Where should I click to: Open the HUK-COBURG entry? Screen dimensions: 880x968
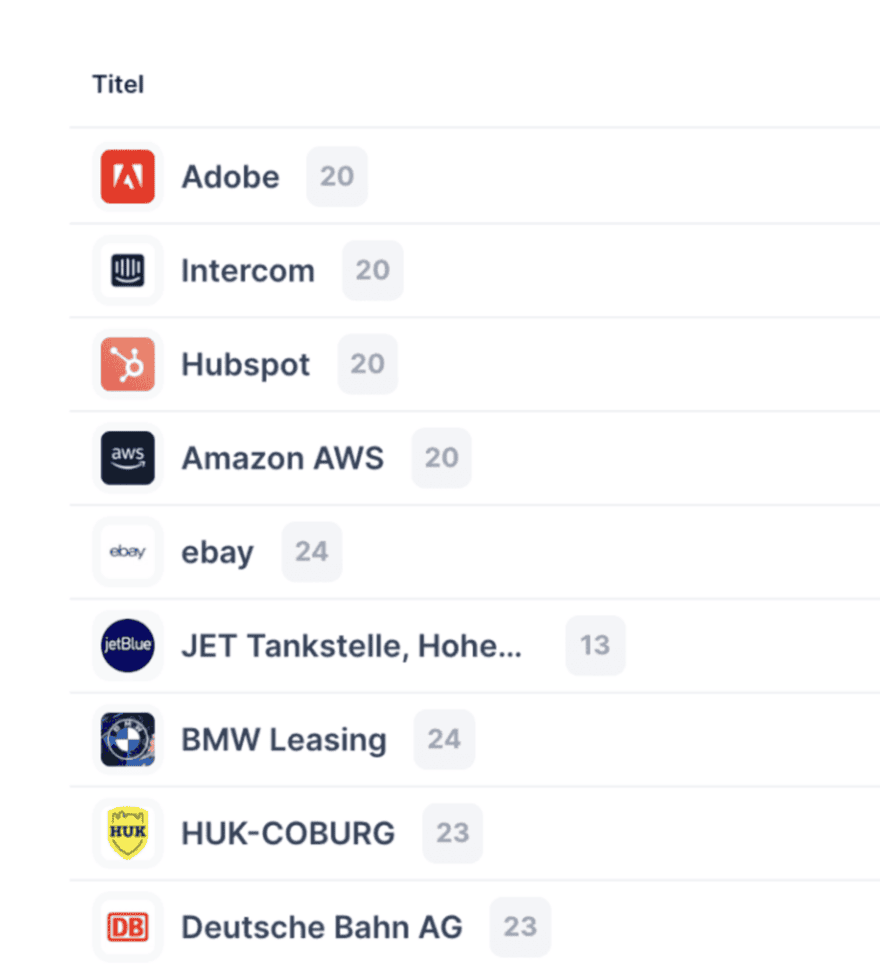pos(288,833)
